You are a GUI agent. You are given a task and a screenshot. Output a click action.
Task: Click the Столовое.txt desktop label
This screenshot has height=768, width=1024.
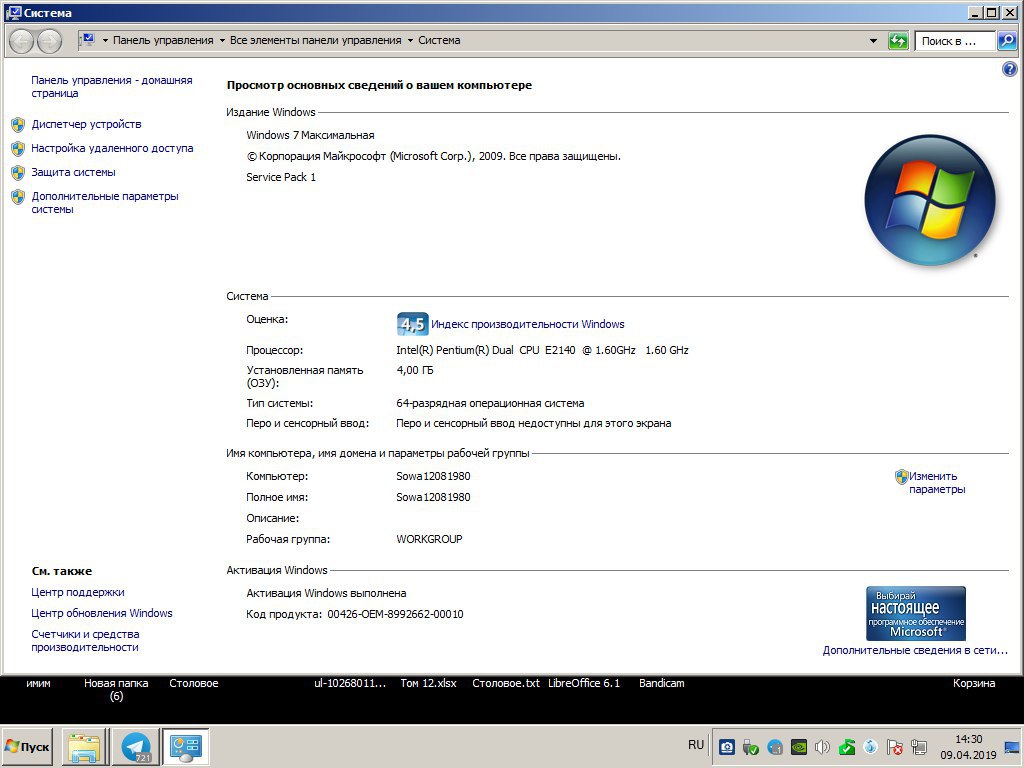(506, 683)
